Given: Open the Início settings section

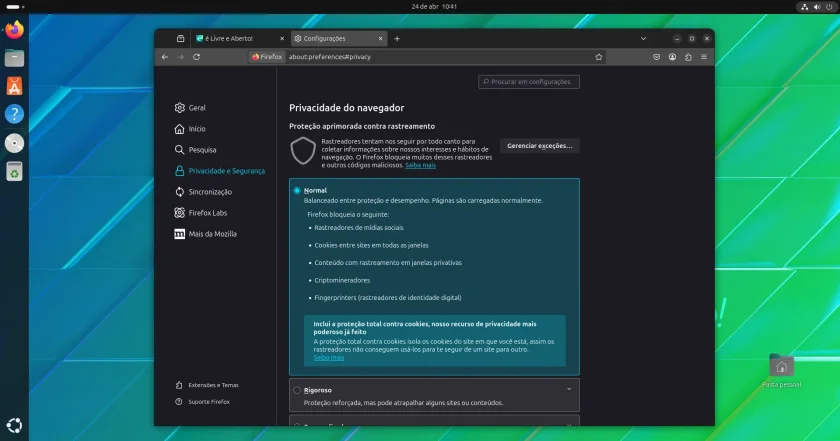Looking at the screenshot, I should 190,129.
